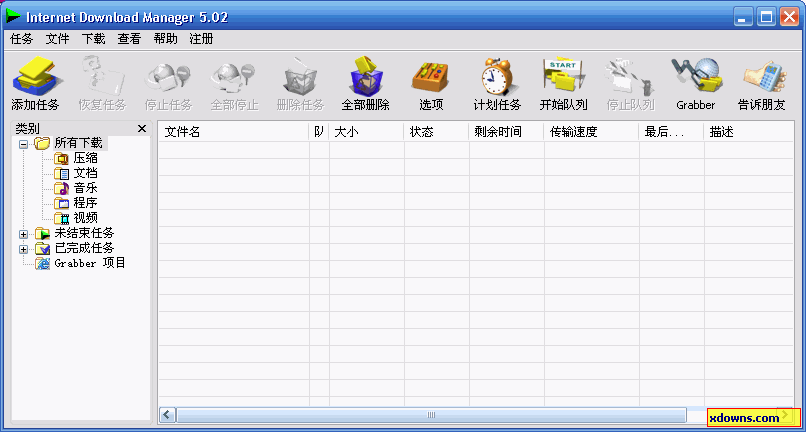The image size is (806, 432).
Task: Sort by 剩余时间 column header
Action: pyautogui.click(x=506, y=132)
